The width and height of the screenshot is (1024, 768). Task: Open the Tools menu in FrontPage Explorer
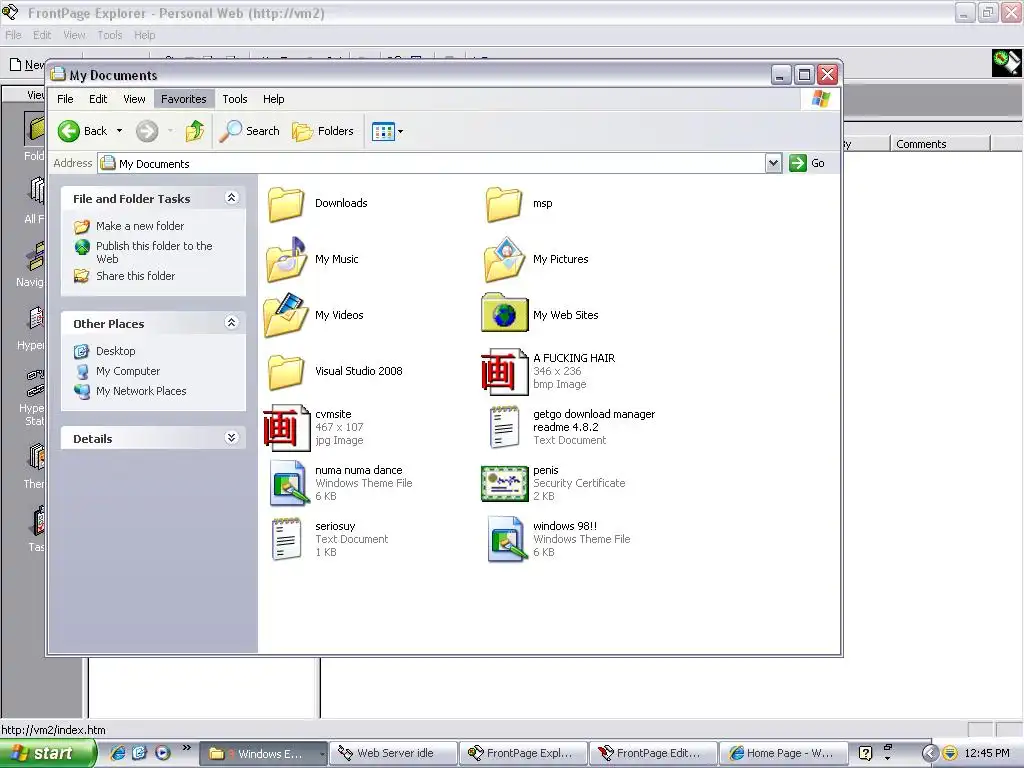pyautogui.click(x=110, y=35)
